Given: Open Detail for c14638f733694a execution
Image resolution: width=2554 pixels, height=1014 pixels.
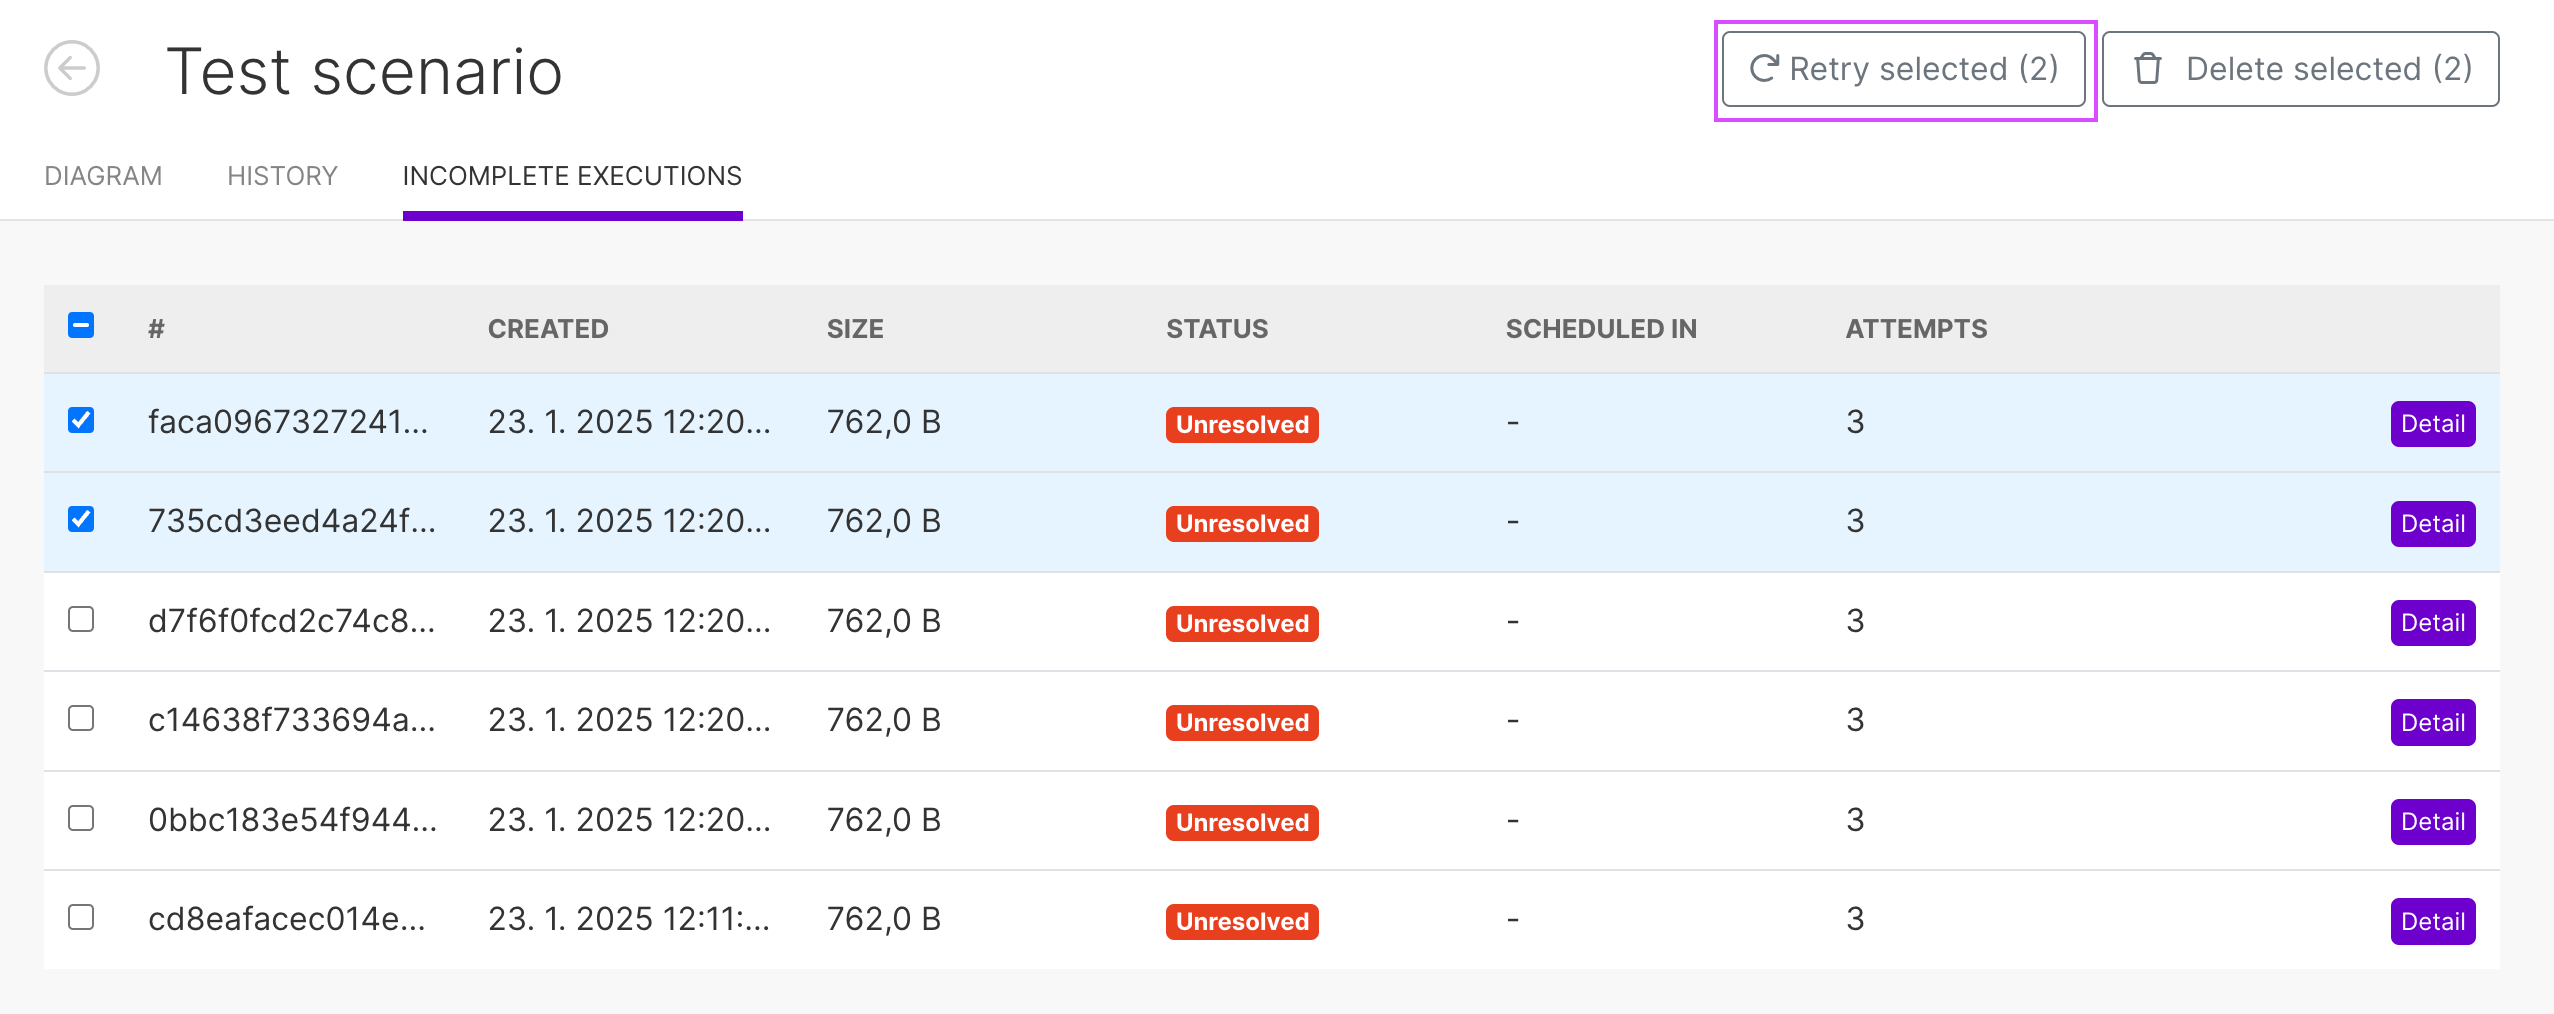Looking at the screenshot, I should coord(2433,722).
